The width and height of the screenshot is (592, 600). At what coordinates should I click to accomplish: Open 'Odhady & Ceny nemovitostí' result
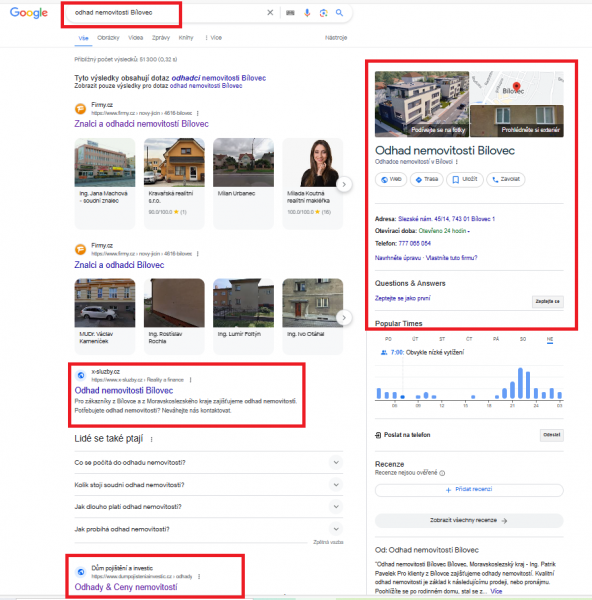click(x=126, y=587)
